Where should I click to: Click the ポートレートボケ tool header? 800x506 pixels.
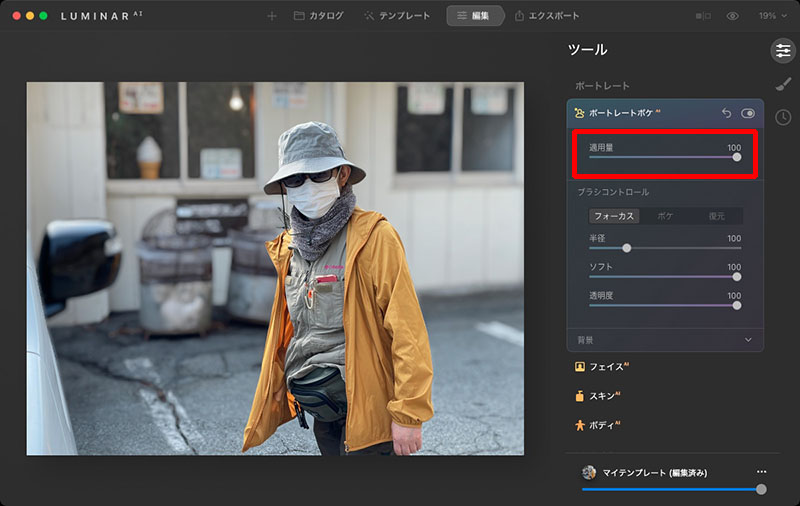665,113
